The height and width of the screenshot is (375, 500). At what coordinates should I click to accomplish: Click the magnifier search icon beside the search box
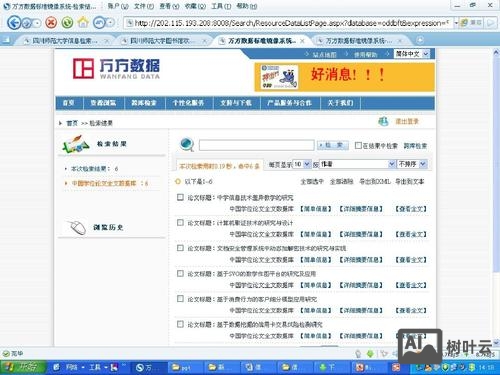point(186,144)
